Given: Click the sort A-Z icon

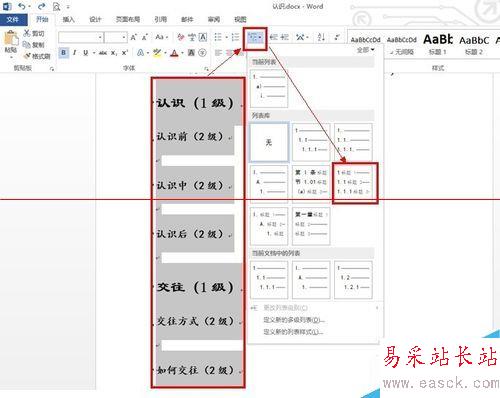Looking at the screenshot, I should [321, 37].
